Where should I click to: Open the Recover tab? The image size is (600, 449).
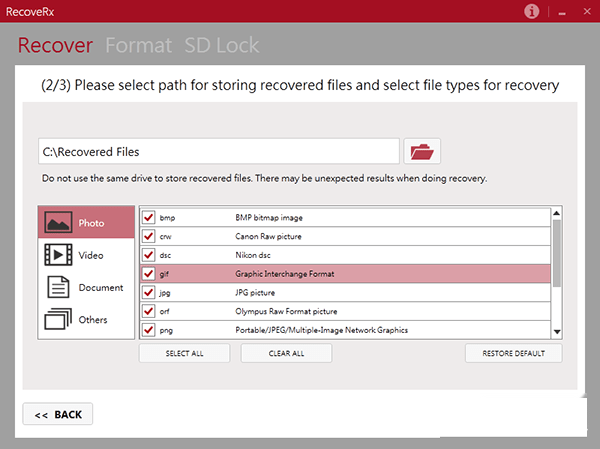(x=55, y=46)
